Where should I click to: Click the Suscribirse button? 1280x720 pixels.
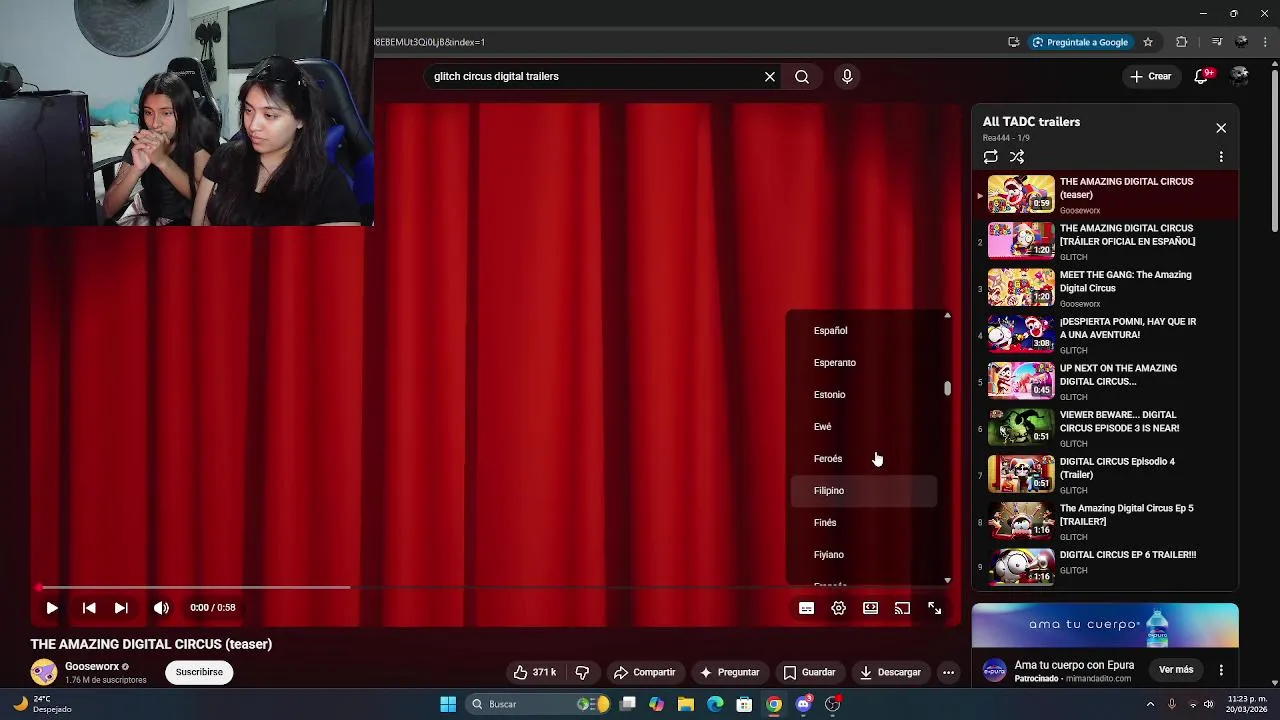[199, 672]
